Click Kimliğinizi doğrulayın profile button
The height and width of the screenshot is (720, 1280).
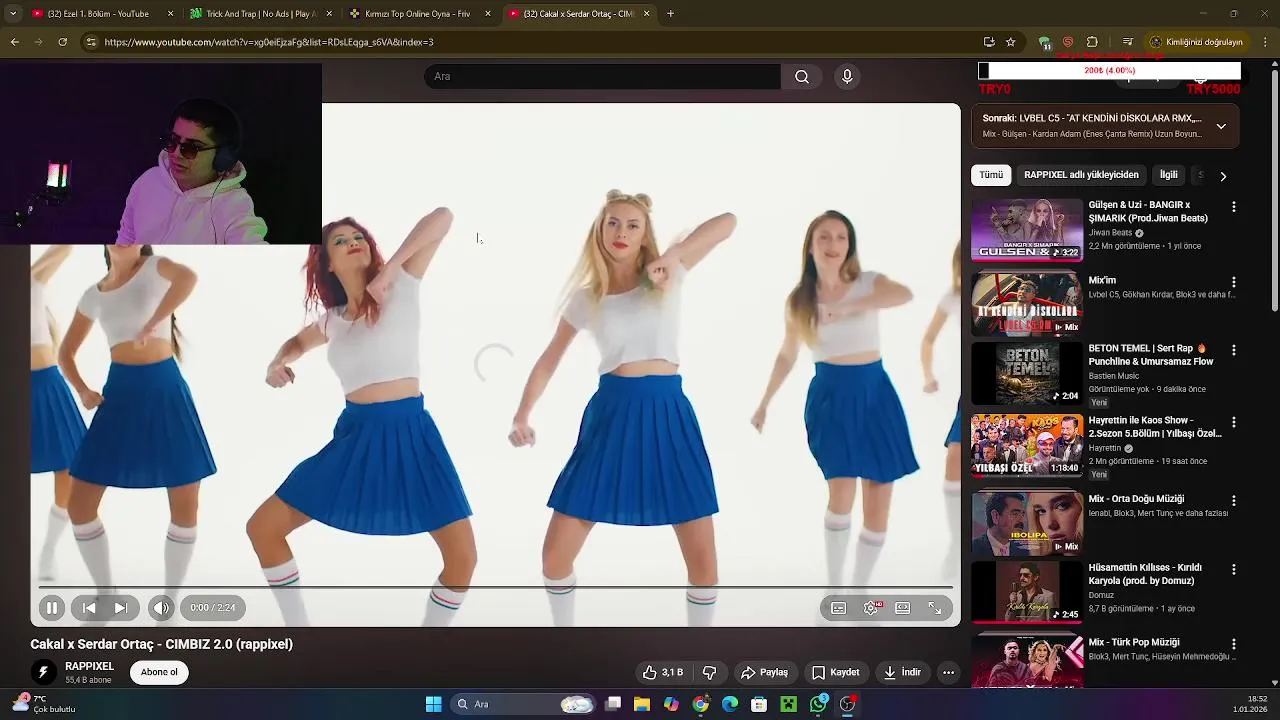click(1197, 42)
